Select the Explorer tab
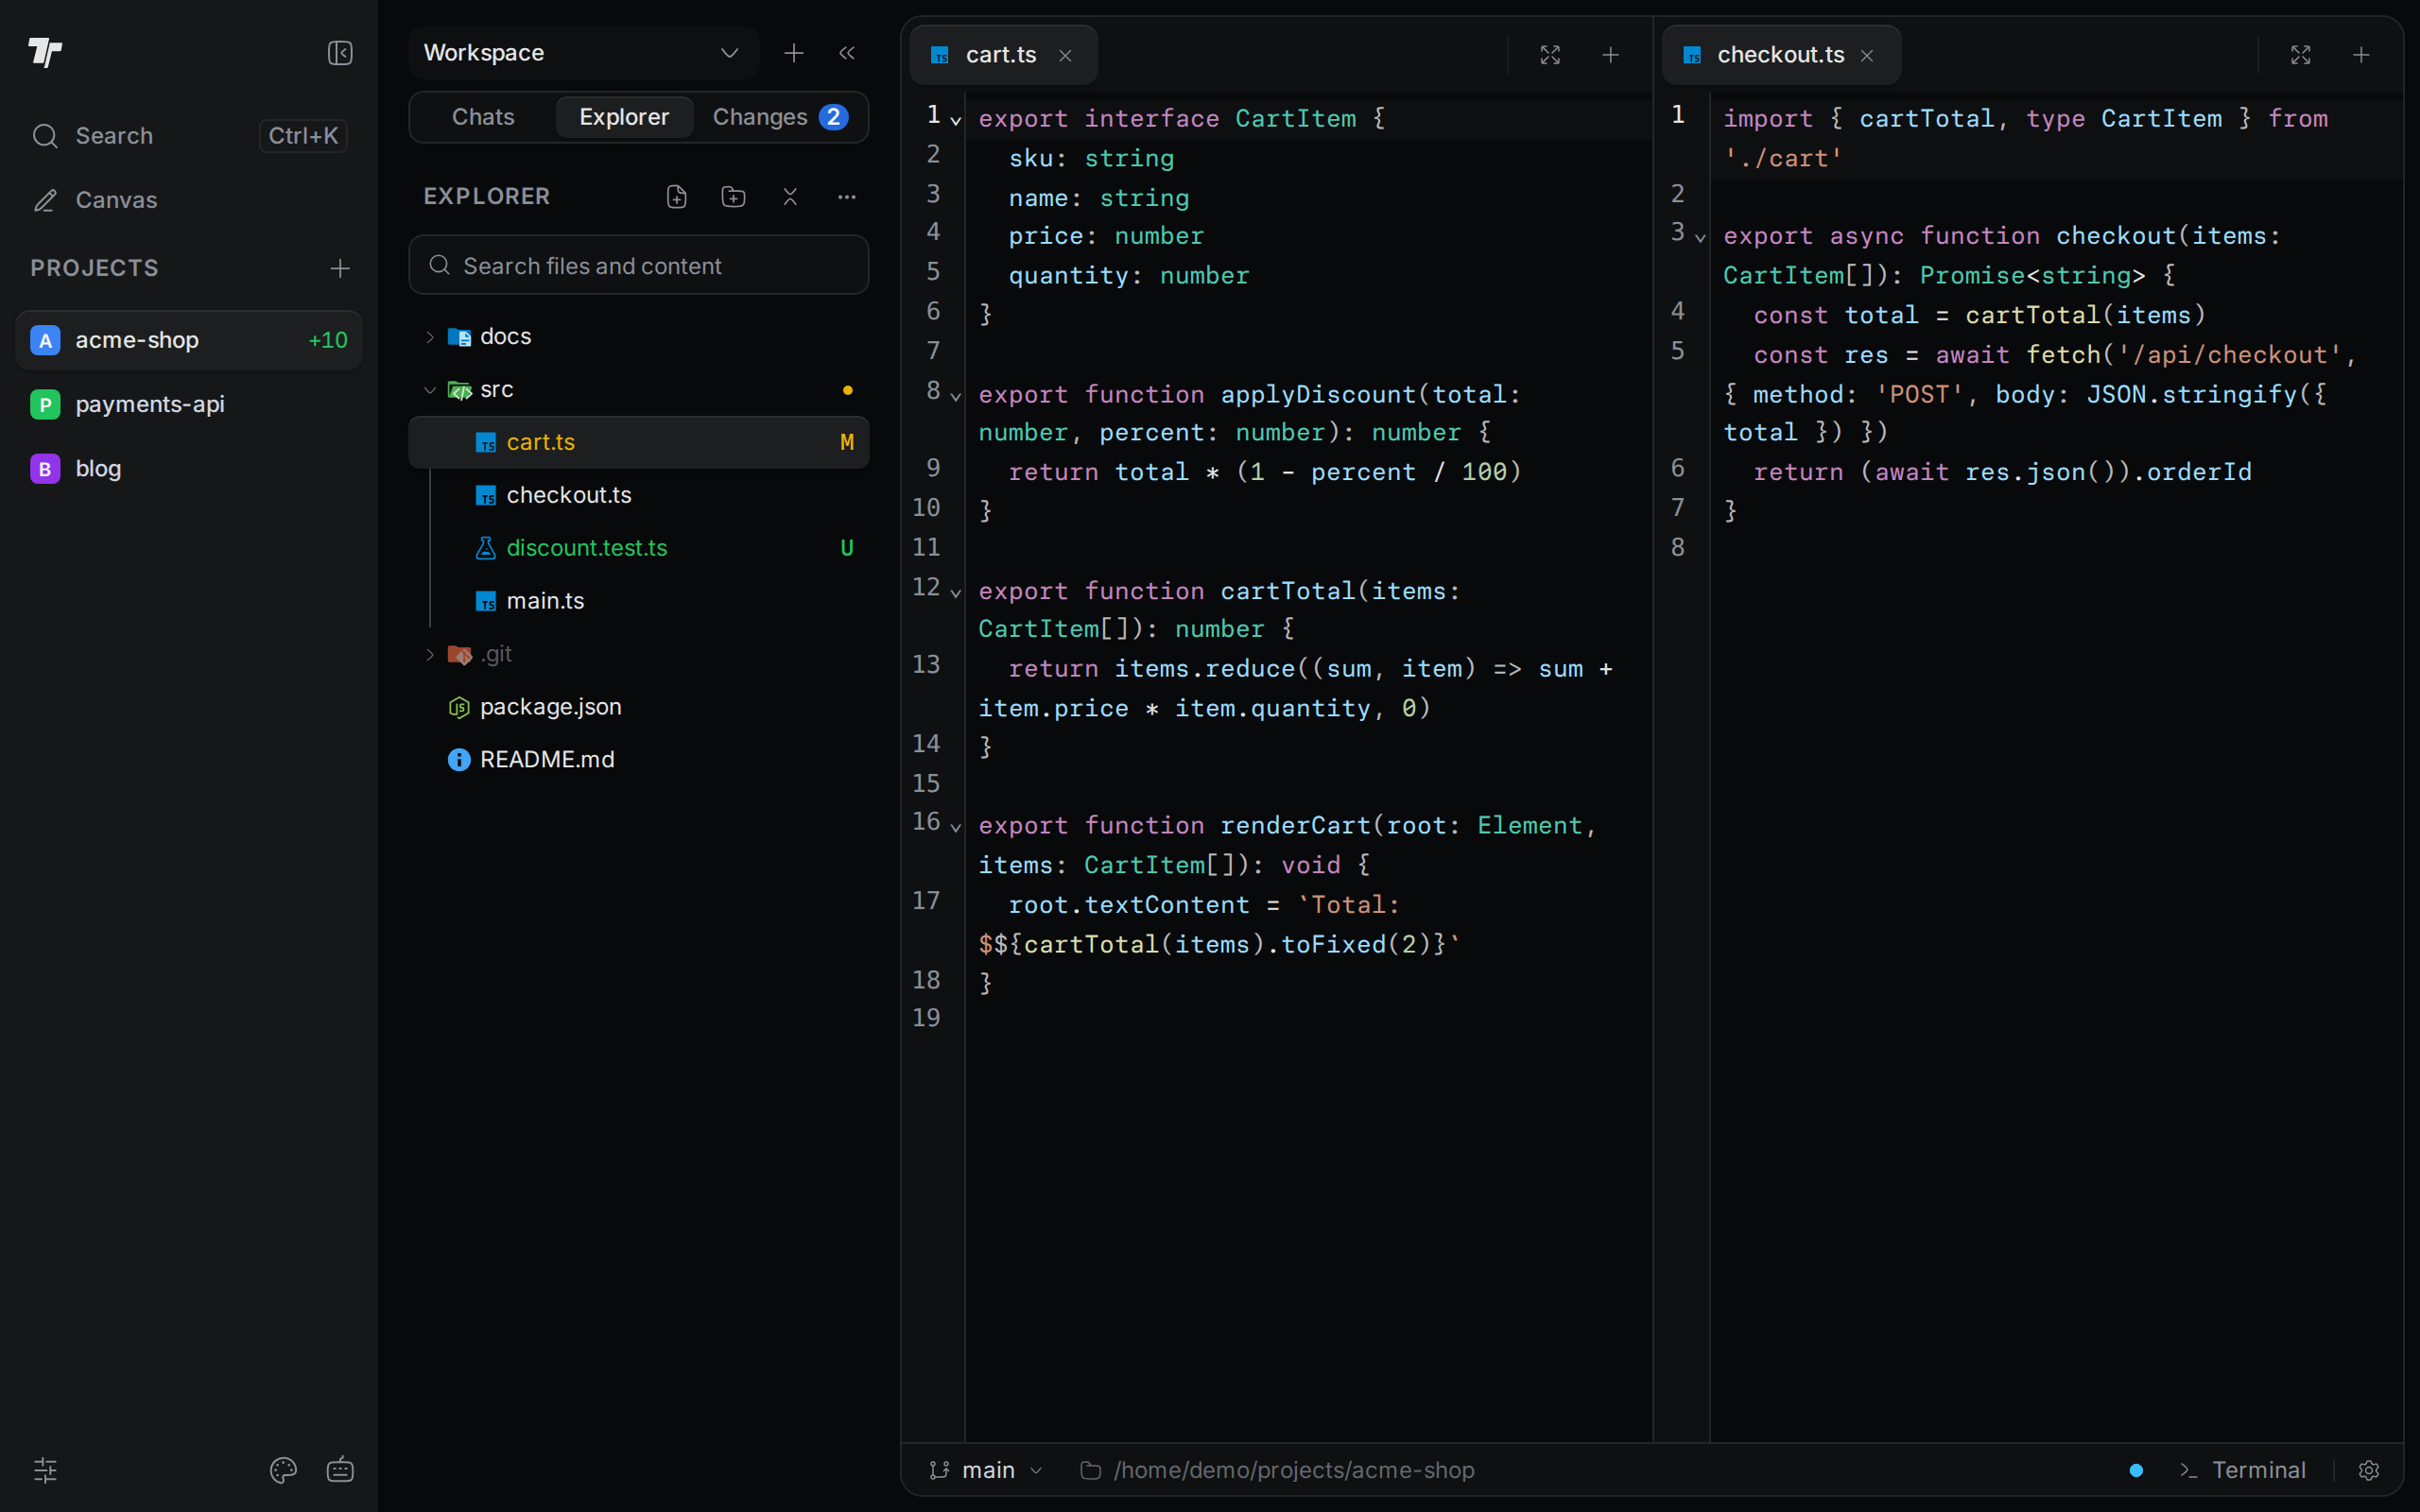The width and height of the screenshot is (2420, 1512). coord(624,117)
